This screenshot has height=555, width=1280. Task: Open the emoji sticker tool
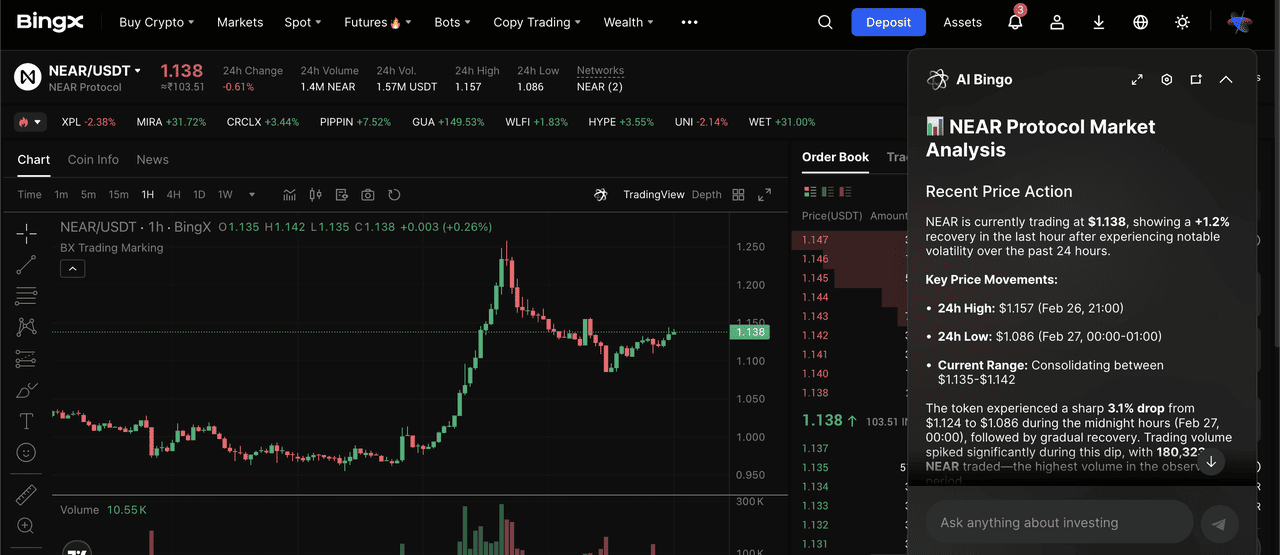point(26,453)
